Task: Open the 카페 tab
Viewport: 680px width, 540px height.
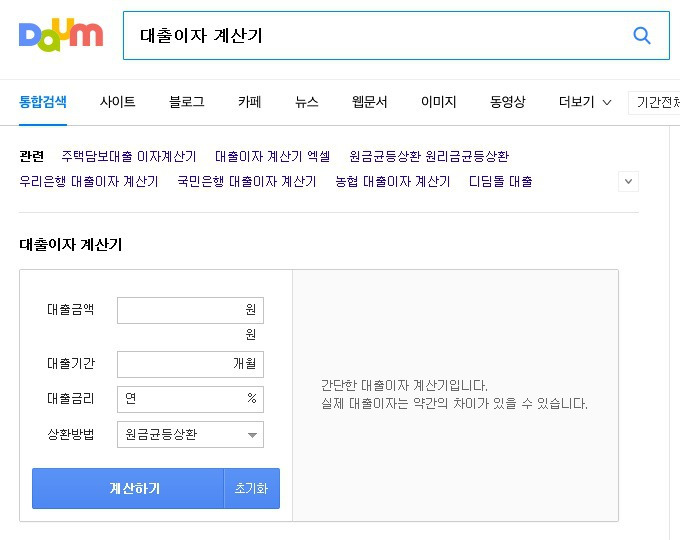Action: [249, 102]
